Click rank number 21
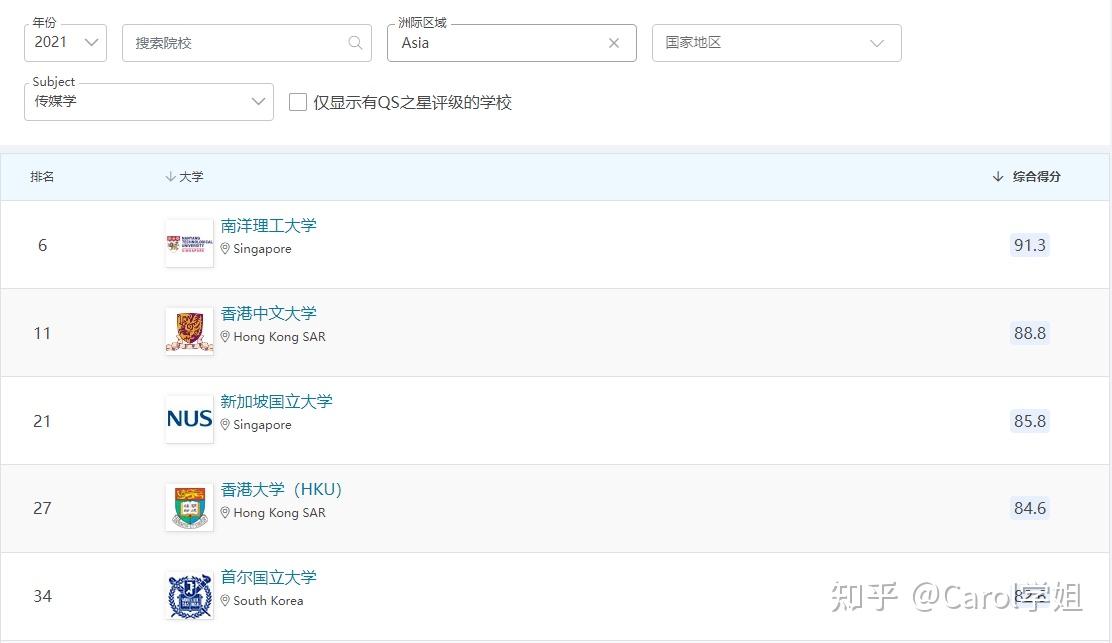Screen dimensions: 1112x643 point(43,421)
